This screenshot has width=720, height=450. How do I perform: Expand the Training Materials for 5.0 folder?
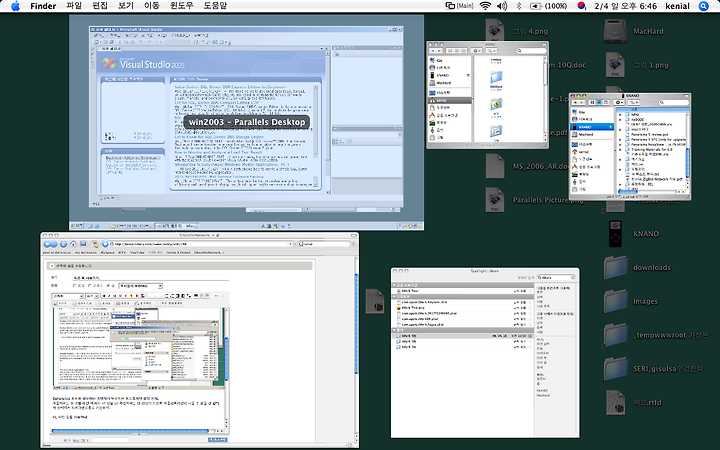tap(620, 150)
